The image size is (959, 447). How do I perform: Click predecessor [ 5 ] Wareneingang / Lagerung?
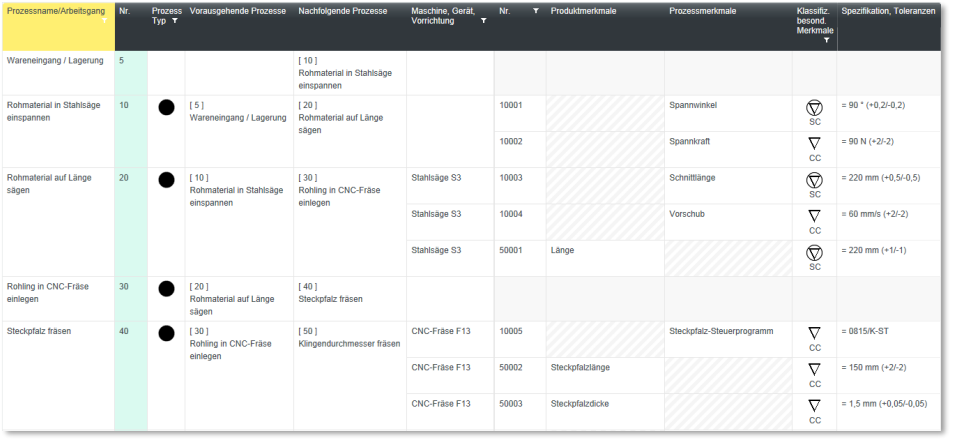(238, 111)
